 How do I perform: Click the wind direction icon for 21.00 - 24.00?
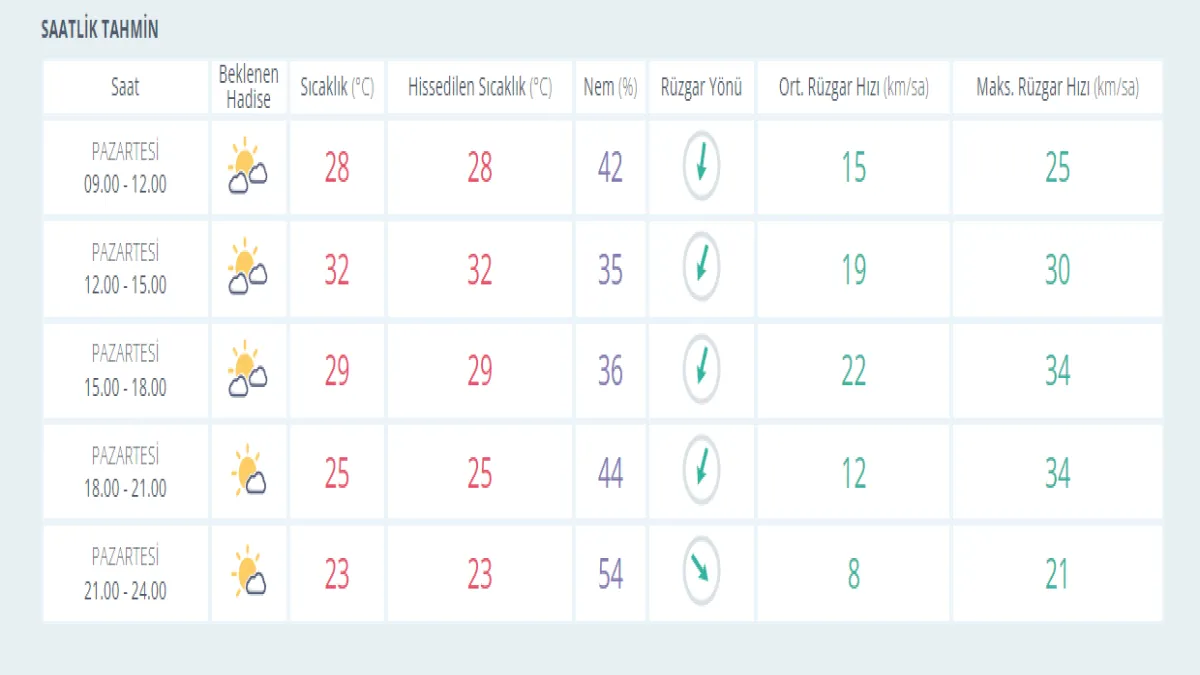click(701, 572)
